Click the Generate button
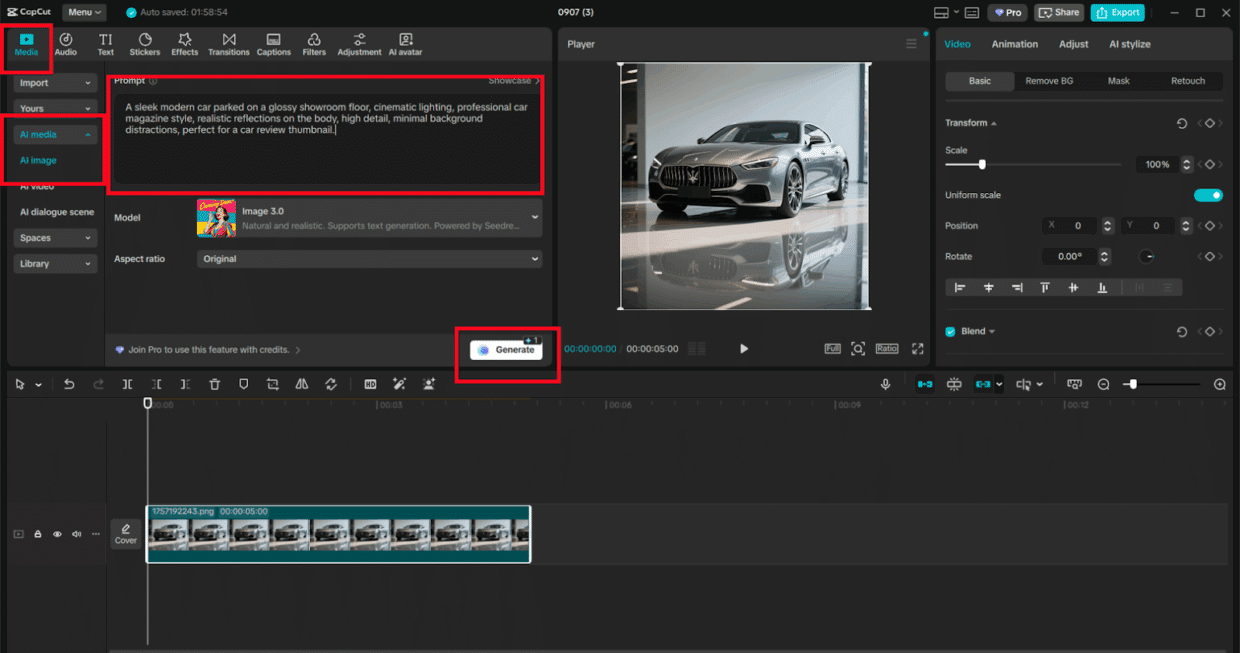 [506, 350]
